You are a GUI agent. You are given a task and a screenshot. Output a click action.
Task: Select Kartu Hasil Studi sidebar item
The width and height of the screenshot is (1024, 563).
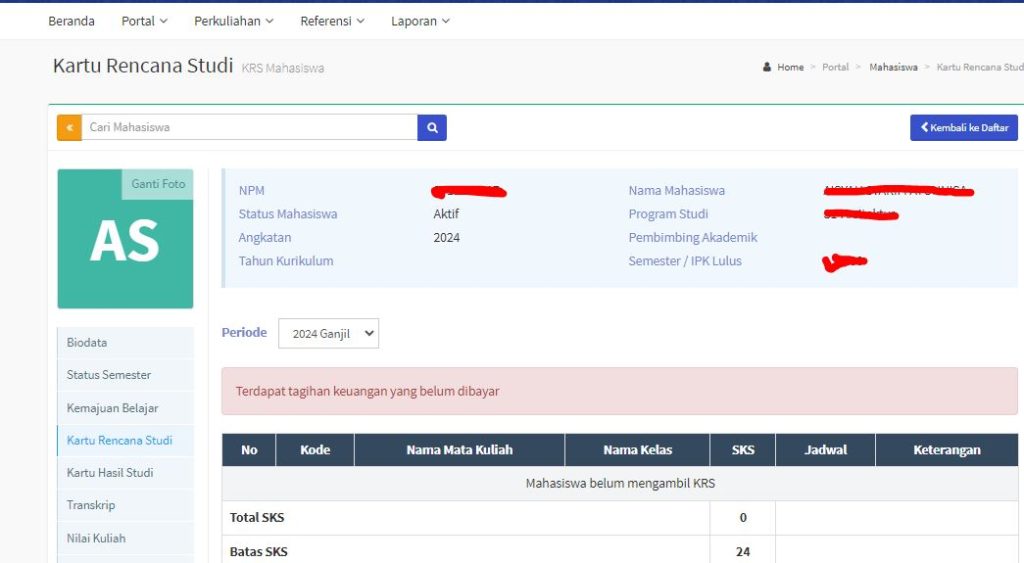tap(110, 473)
